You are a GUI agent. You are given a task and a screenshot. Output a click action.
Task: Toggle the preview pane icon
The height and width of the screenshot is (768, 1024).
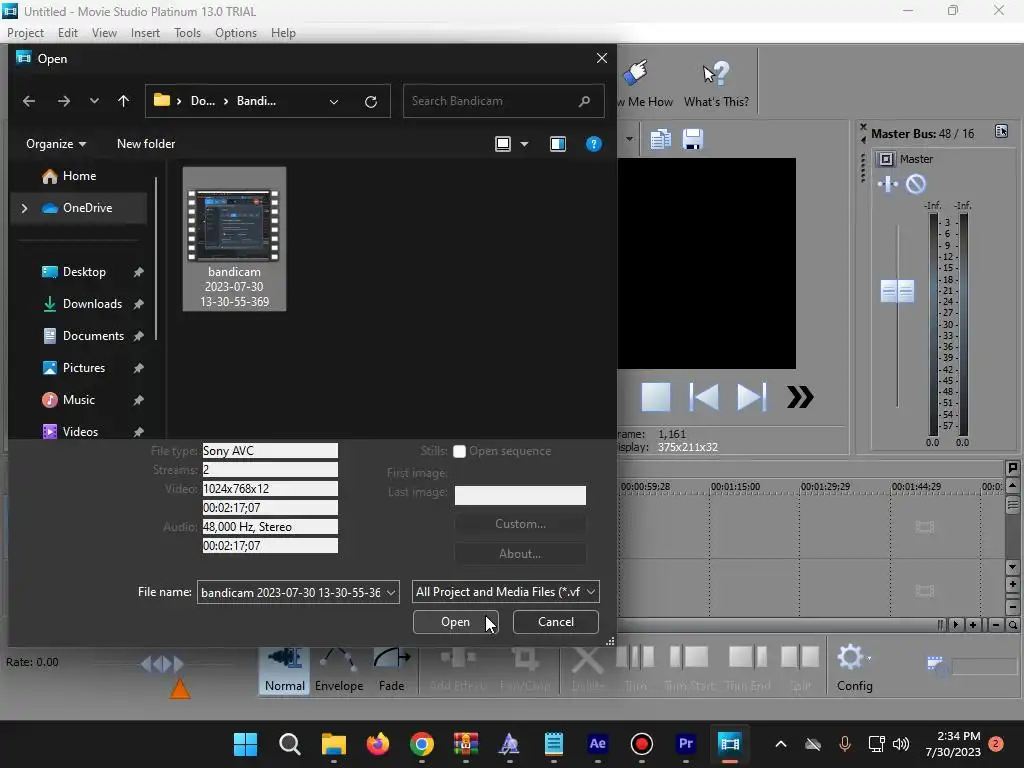coord(558,144)
